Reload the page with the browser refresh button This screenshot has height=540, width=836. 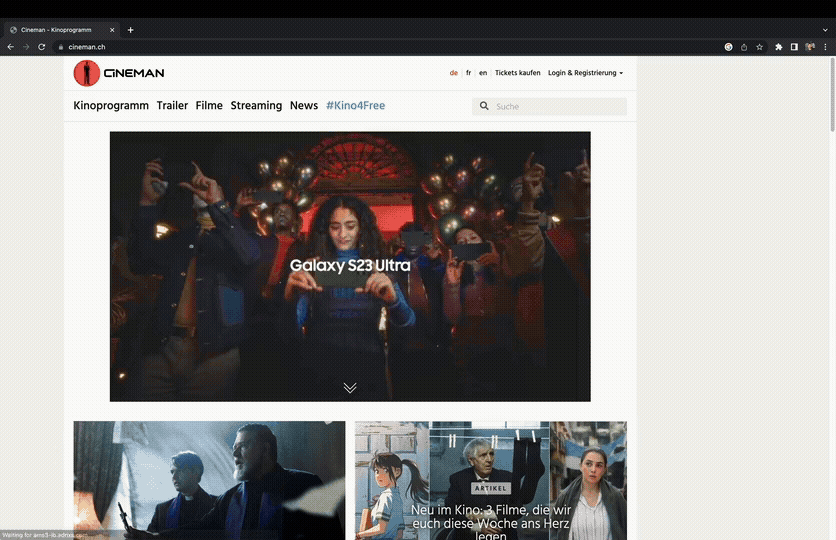coord(42,47)
